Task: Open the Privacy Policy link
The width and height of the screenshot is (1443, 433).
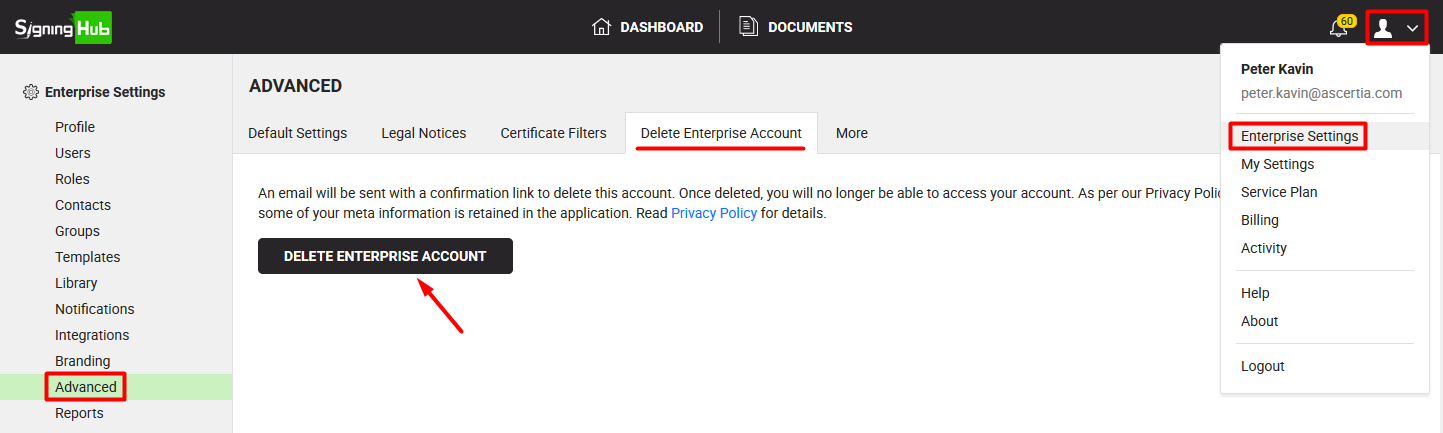Action: pyautogui.click(x=713, y=213)
